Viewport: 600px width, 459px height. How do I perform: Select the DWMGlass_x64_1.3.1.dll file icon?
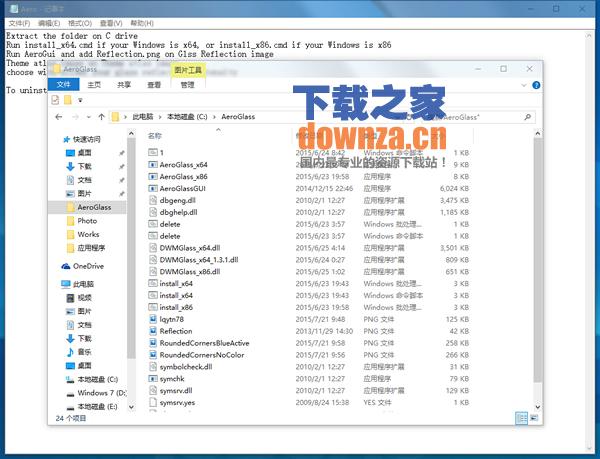click(x=153, y=259)
